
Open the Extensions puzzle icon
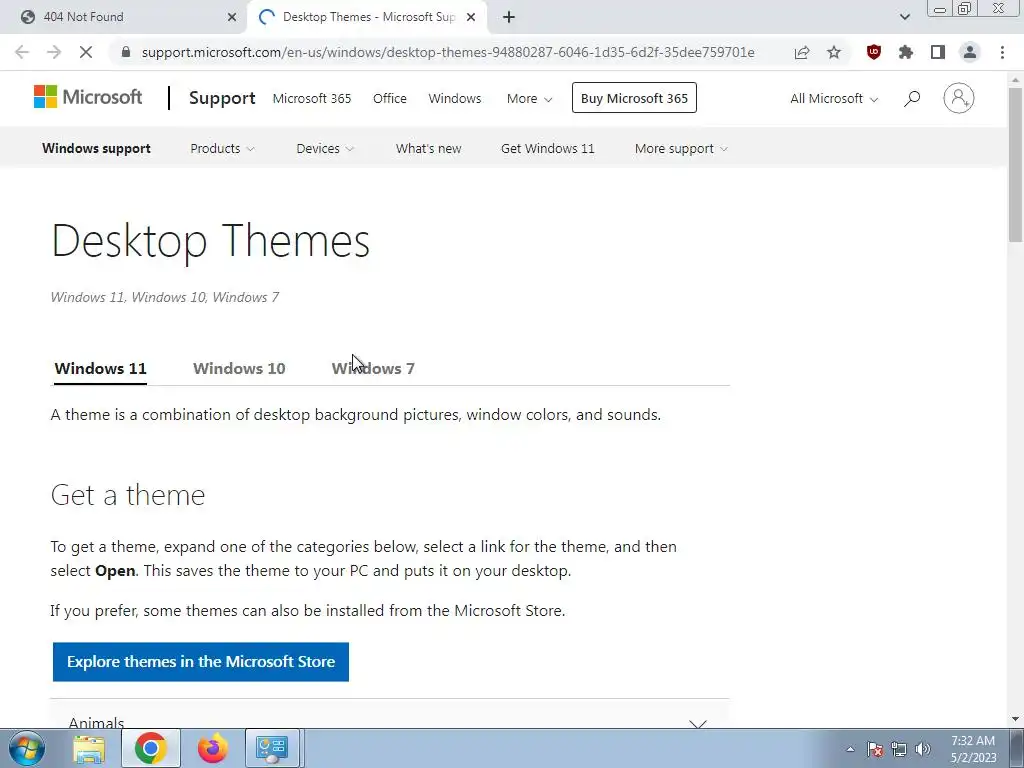906,52
